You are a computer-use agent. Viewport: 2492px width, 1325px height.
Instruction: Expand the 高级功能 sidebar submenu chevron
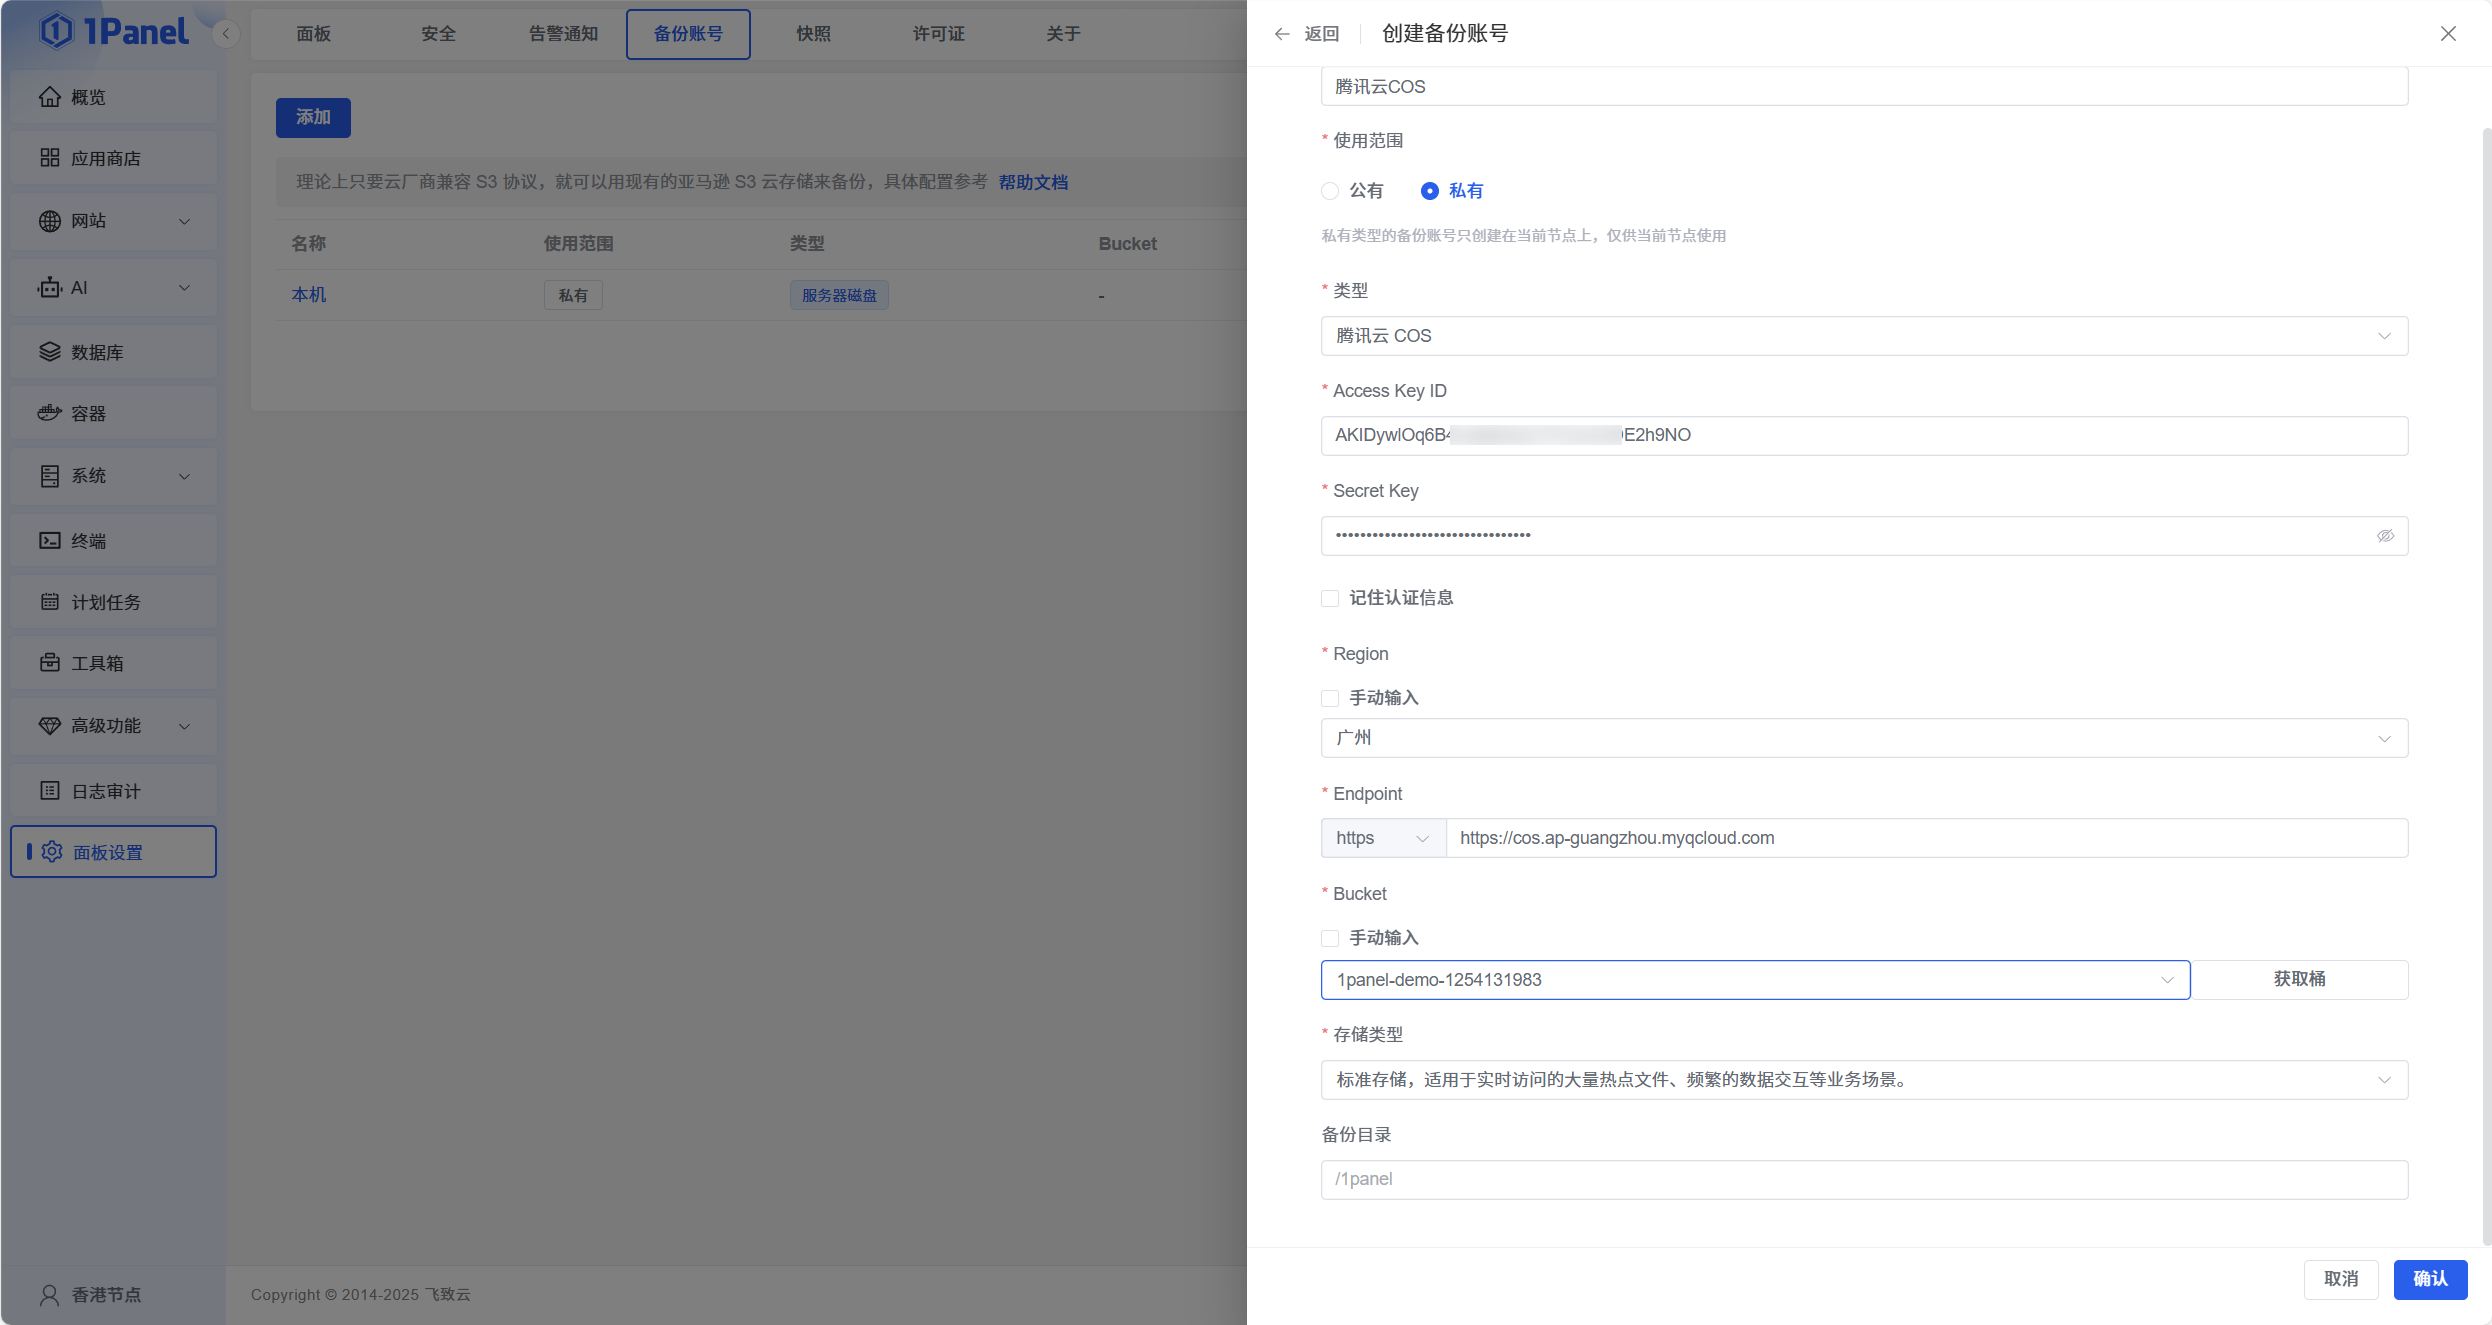[x=184, y=726]
